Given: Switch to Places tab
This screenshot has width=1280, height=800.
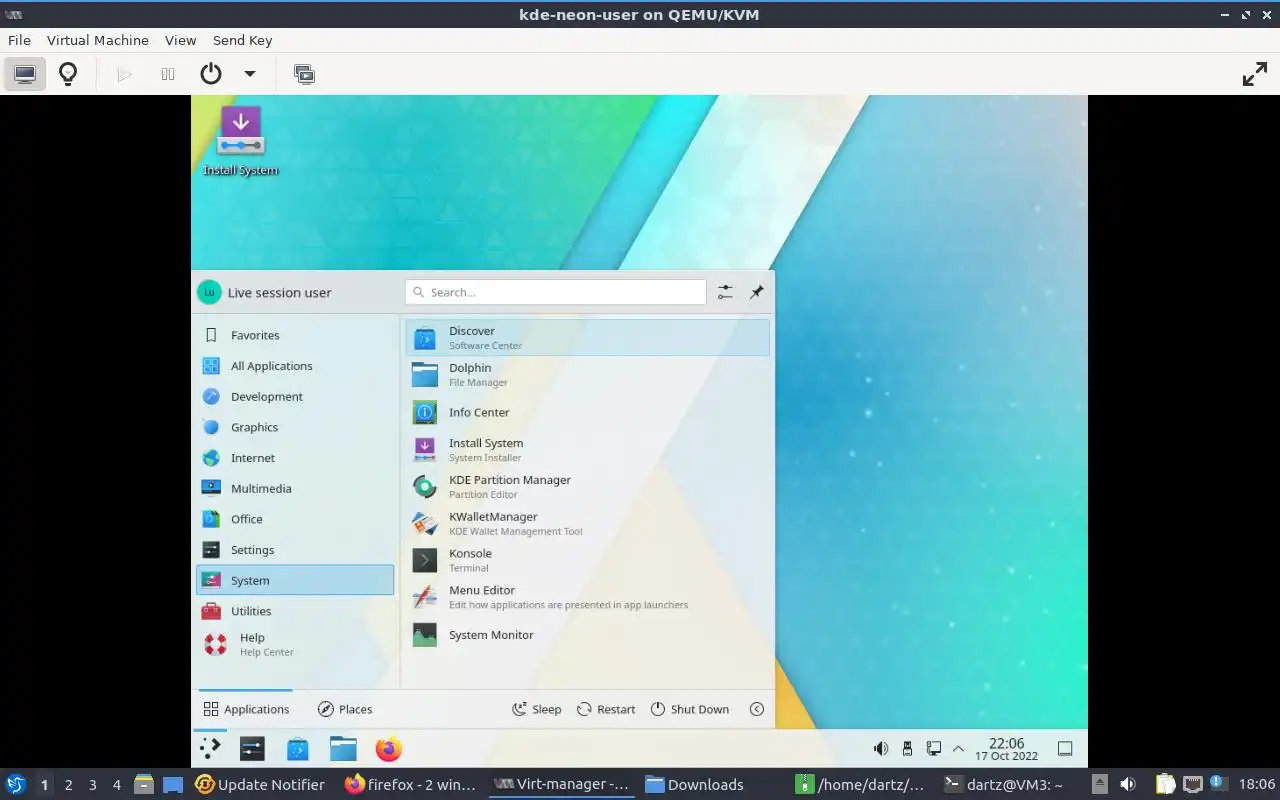Looking at the screenshot, I should click(x=345, y=709).
